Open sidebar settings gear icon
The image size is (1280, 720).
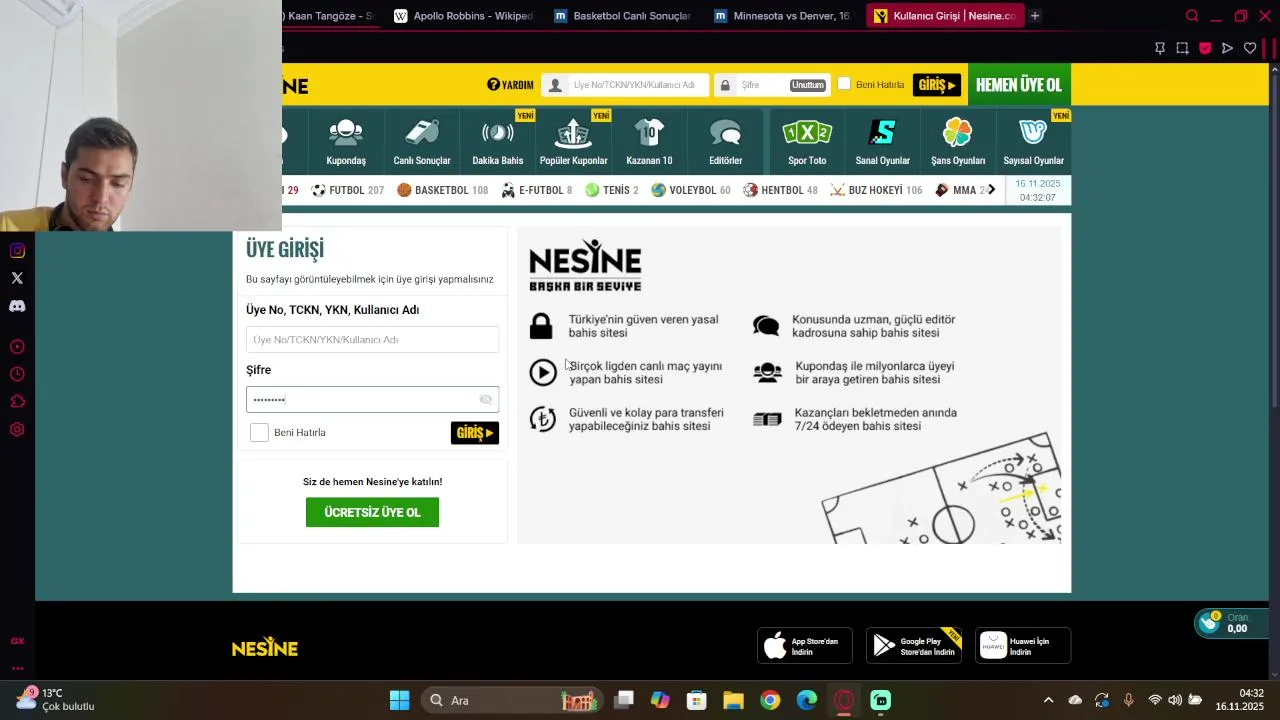click(17, 430)
